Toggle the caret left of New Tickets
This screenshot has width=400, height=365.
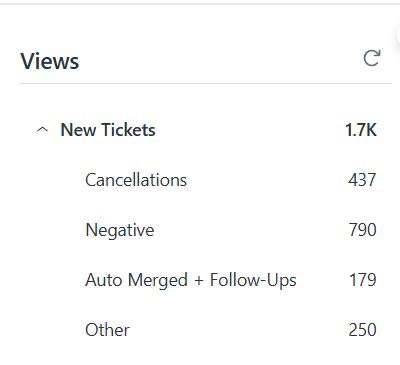42,129
